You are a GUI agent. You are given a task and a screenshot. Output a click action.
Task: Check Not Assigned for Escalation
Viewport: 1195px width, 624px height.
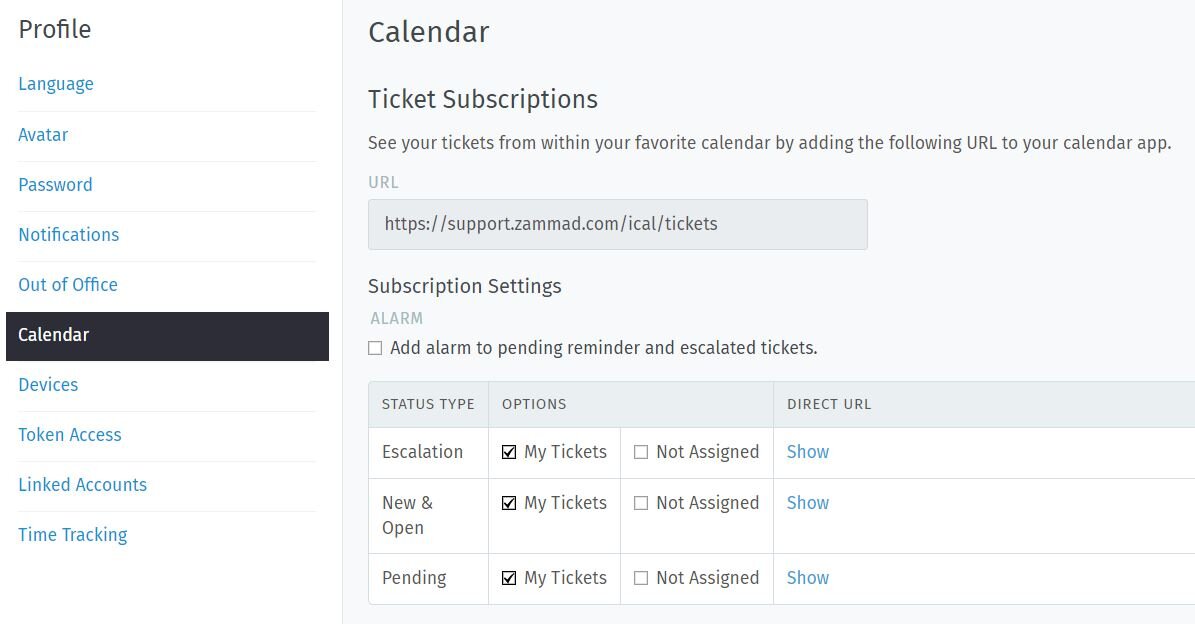coord(641,452)
